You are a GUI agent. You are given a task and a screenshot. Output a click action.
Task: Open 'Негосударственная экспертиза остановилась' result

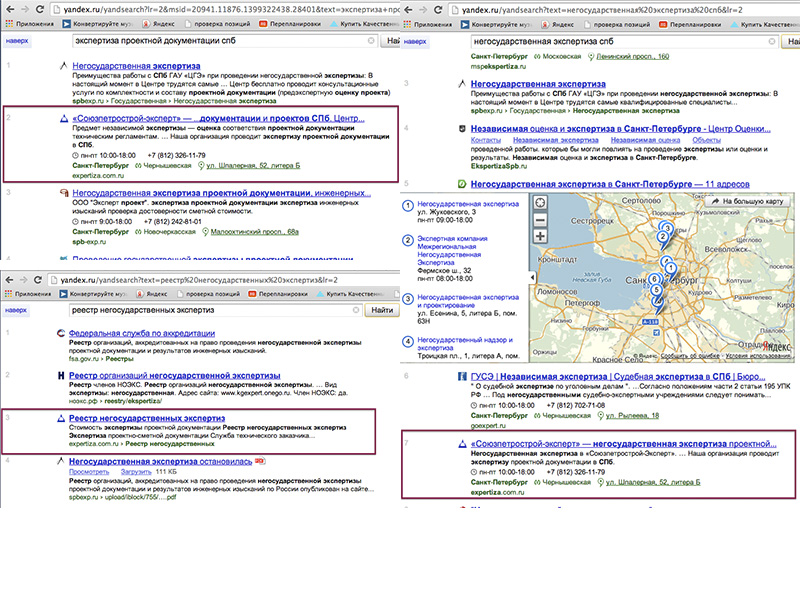coord(160,461)
